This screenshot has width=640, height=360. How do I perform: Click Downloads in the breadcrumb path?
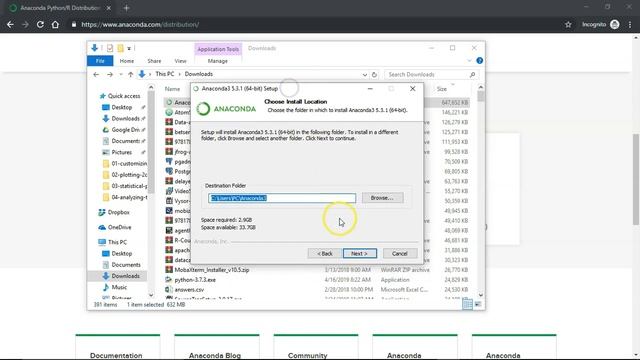(x=199, y=74)
